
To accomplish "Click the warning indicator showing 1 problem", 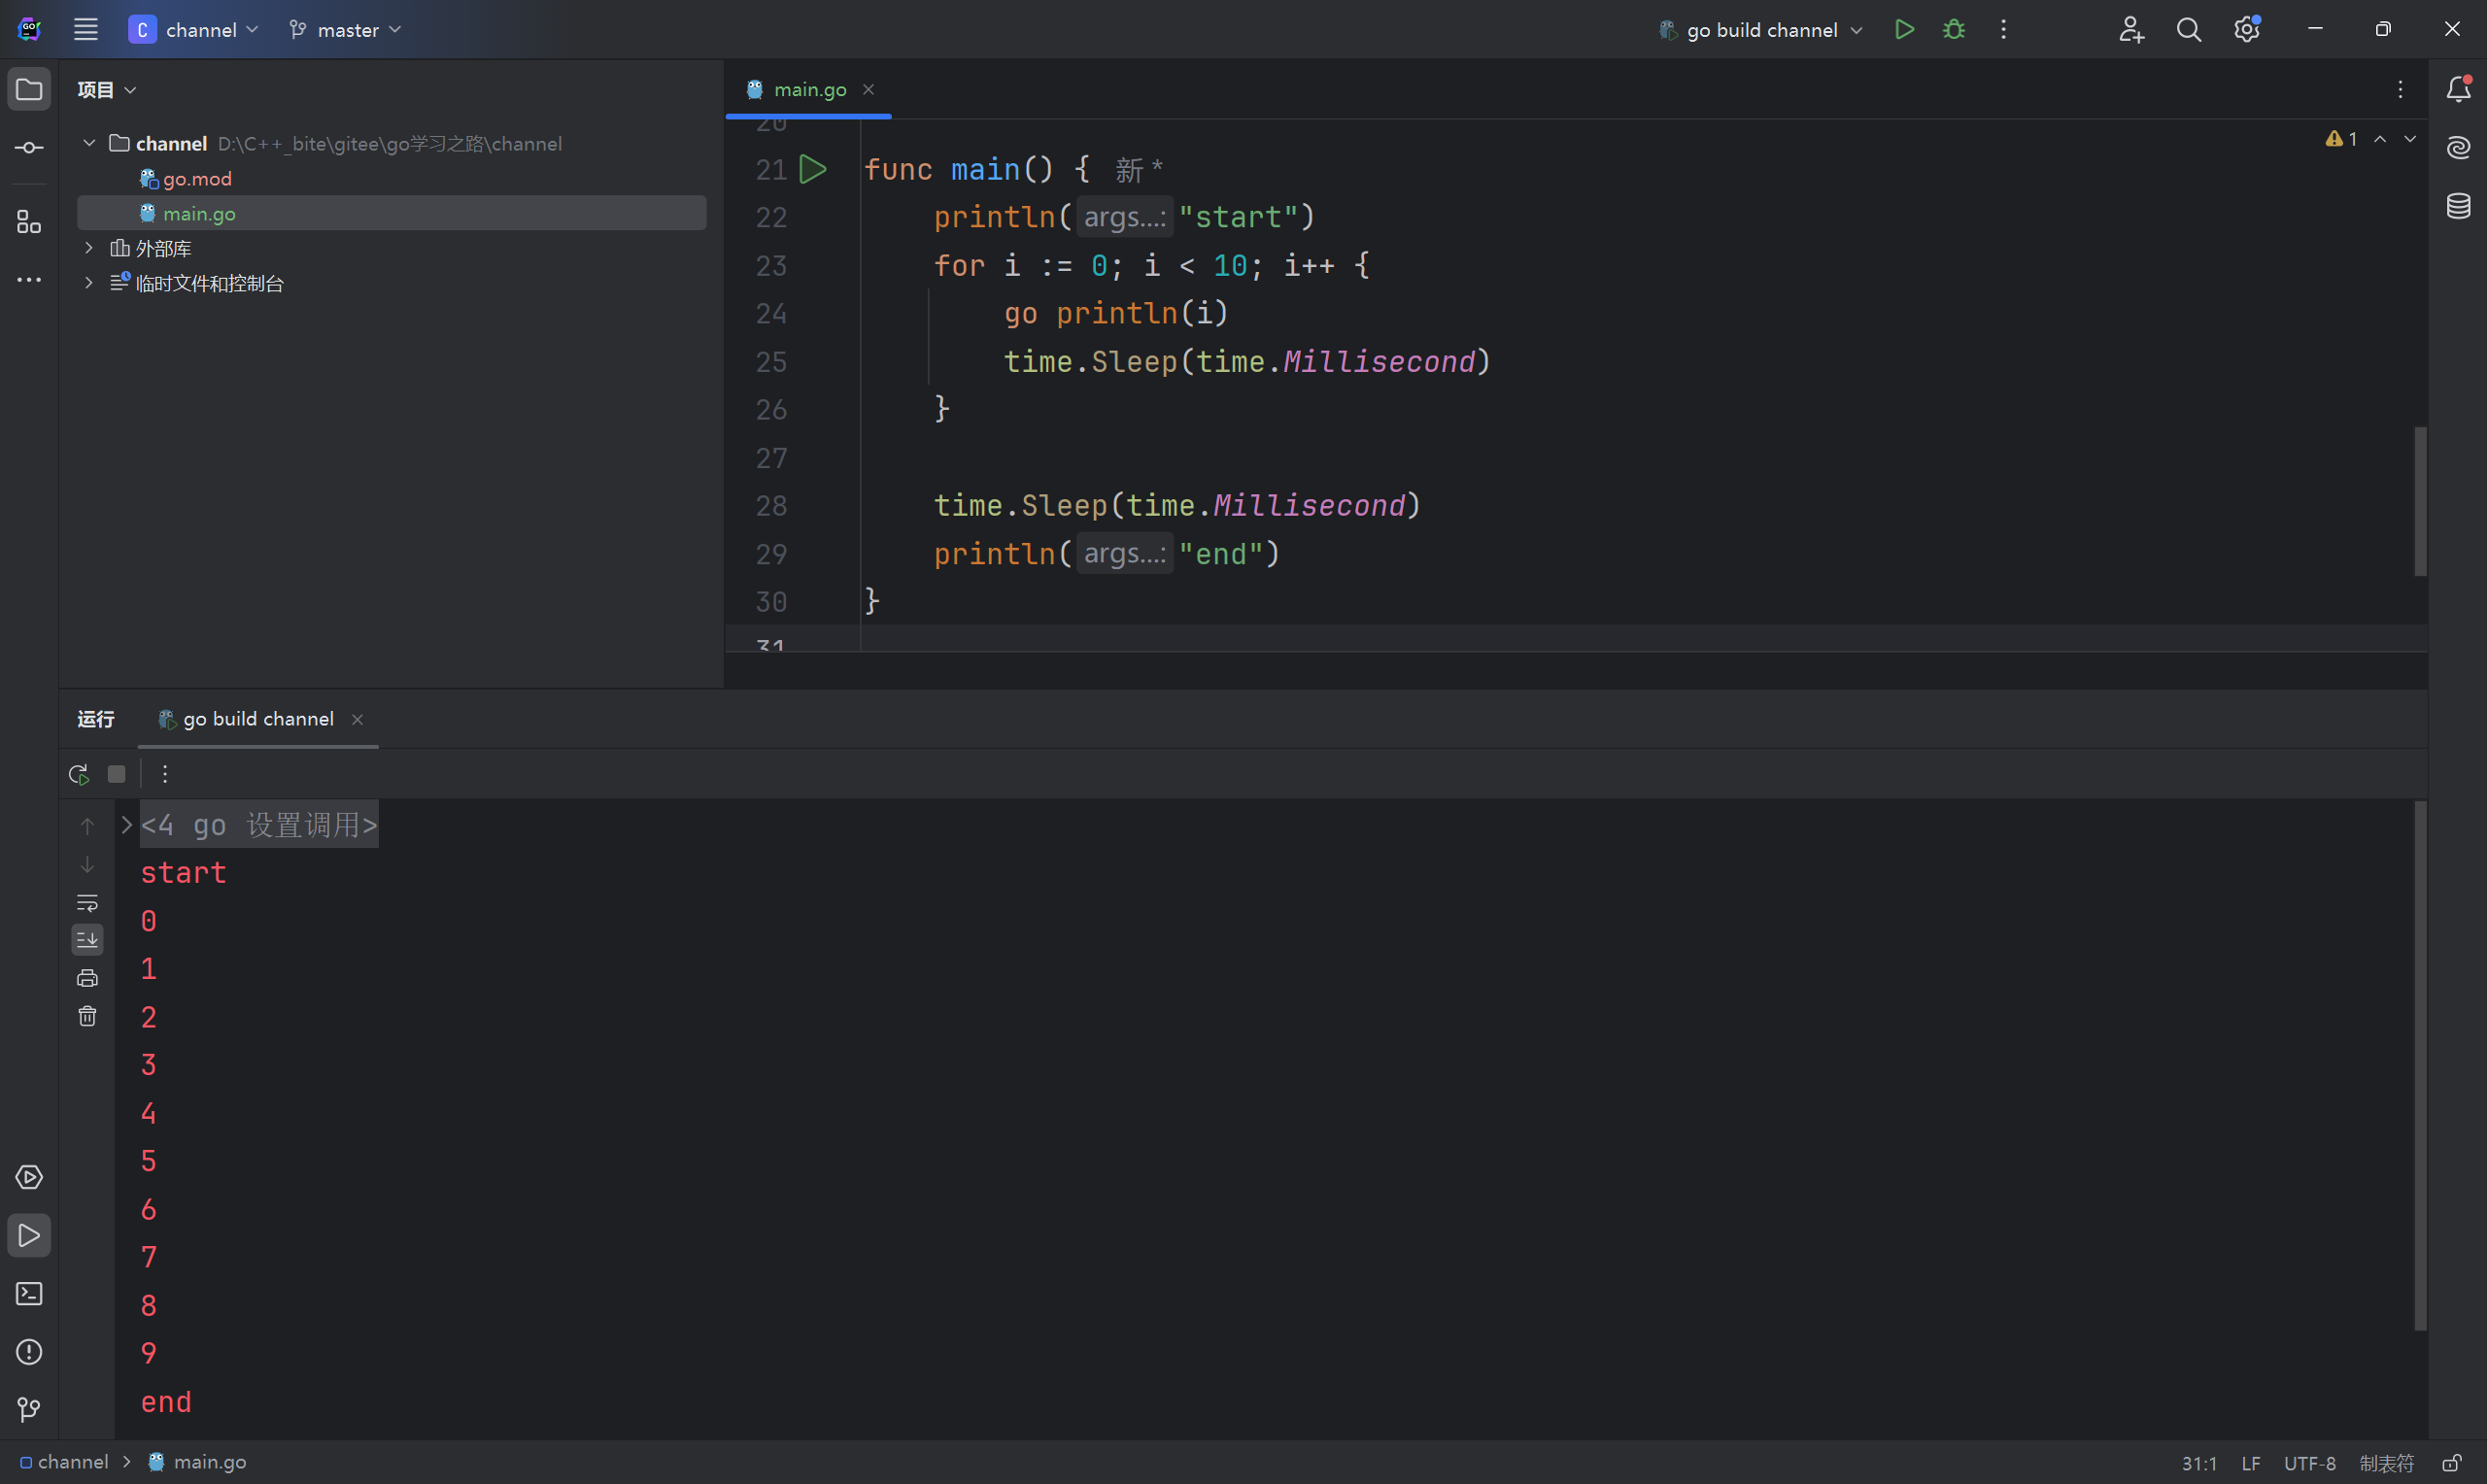I will pyautogui.click(x=2340, y=139).
